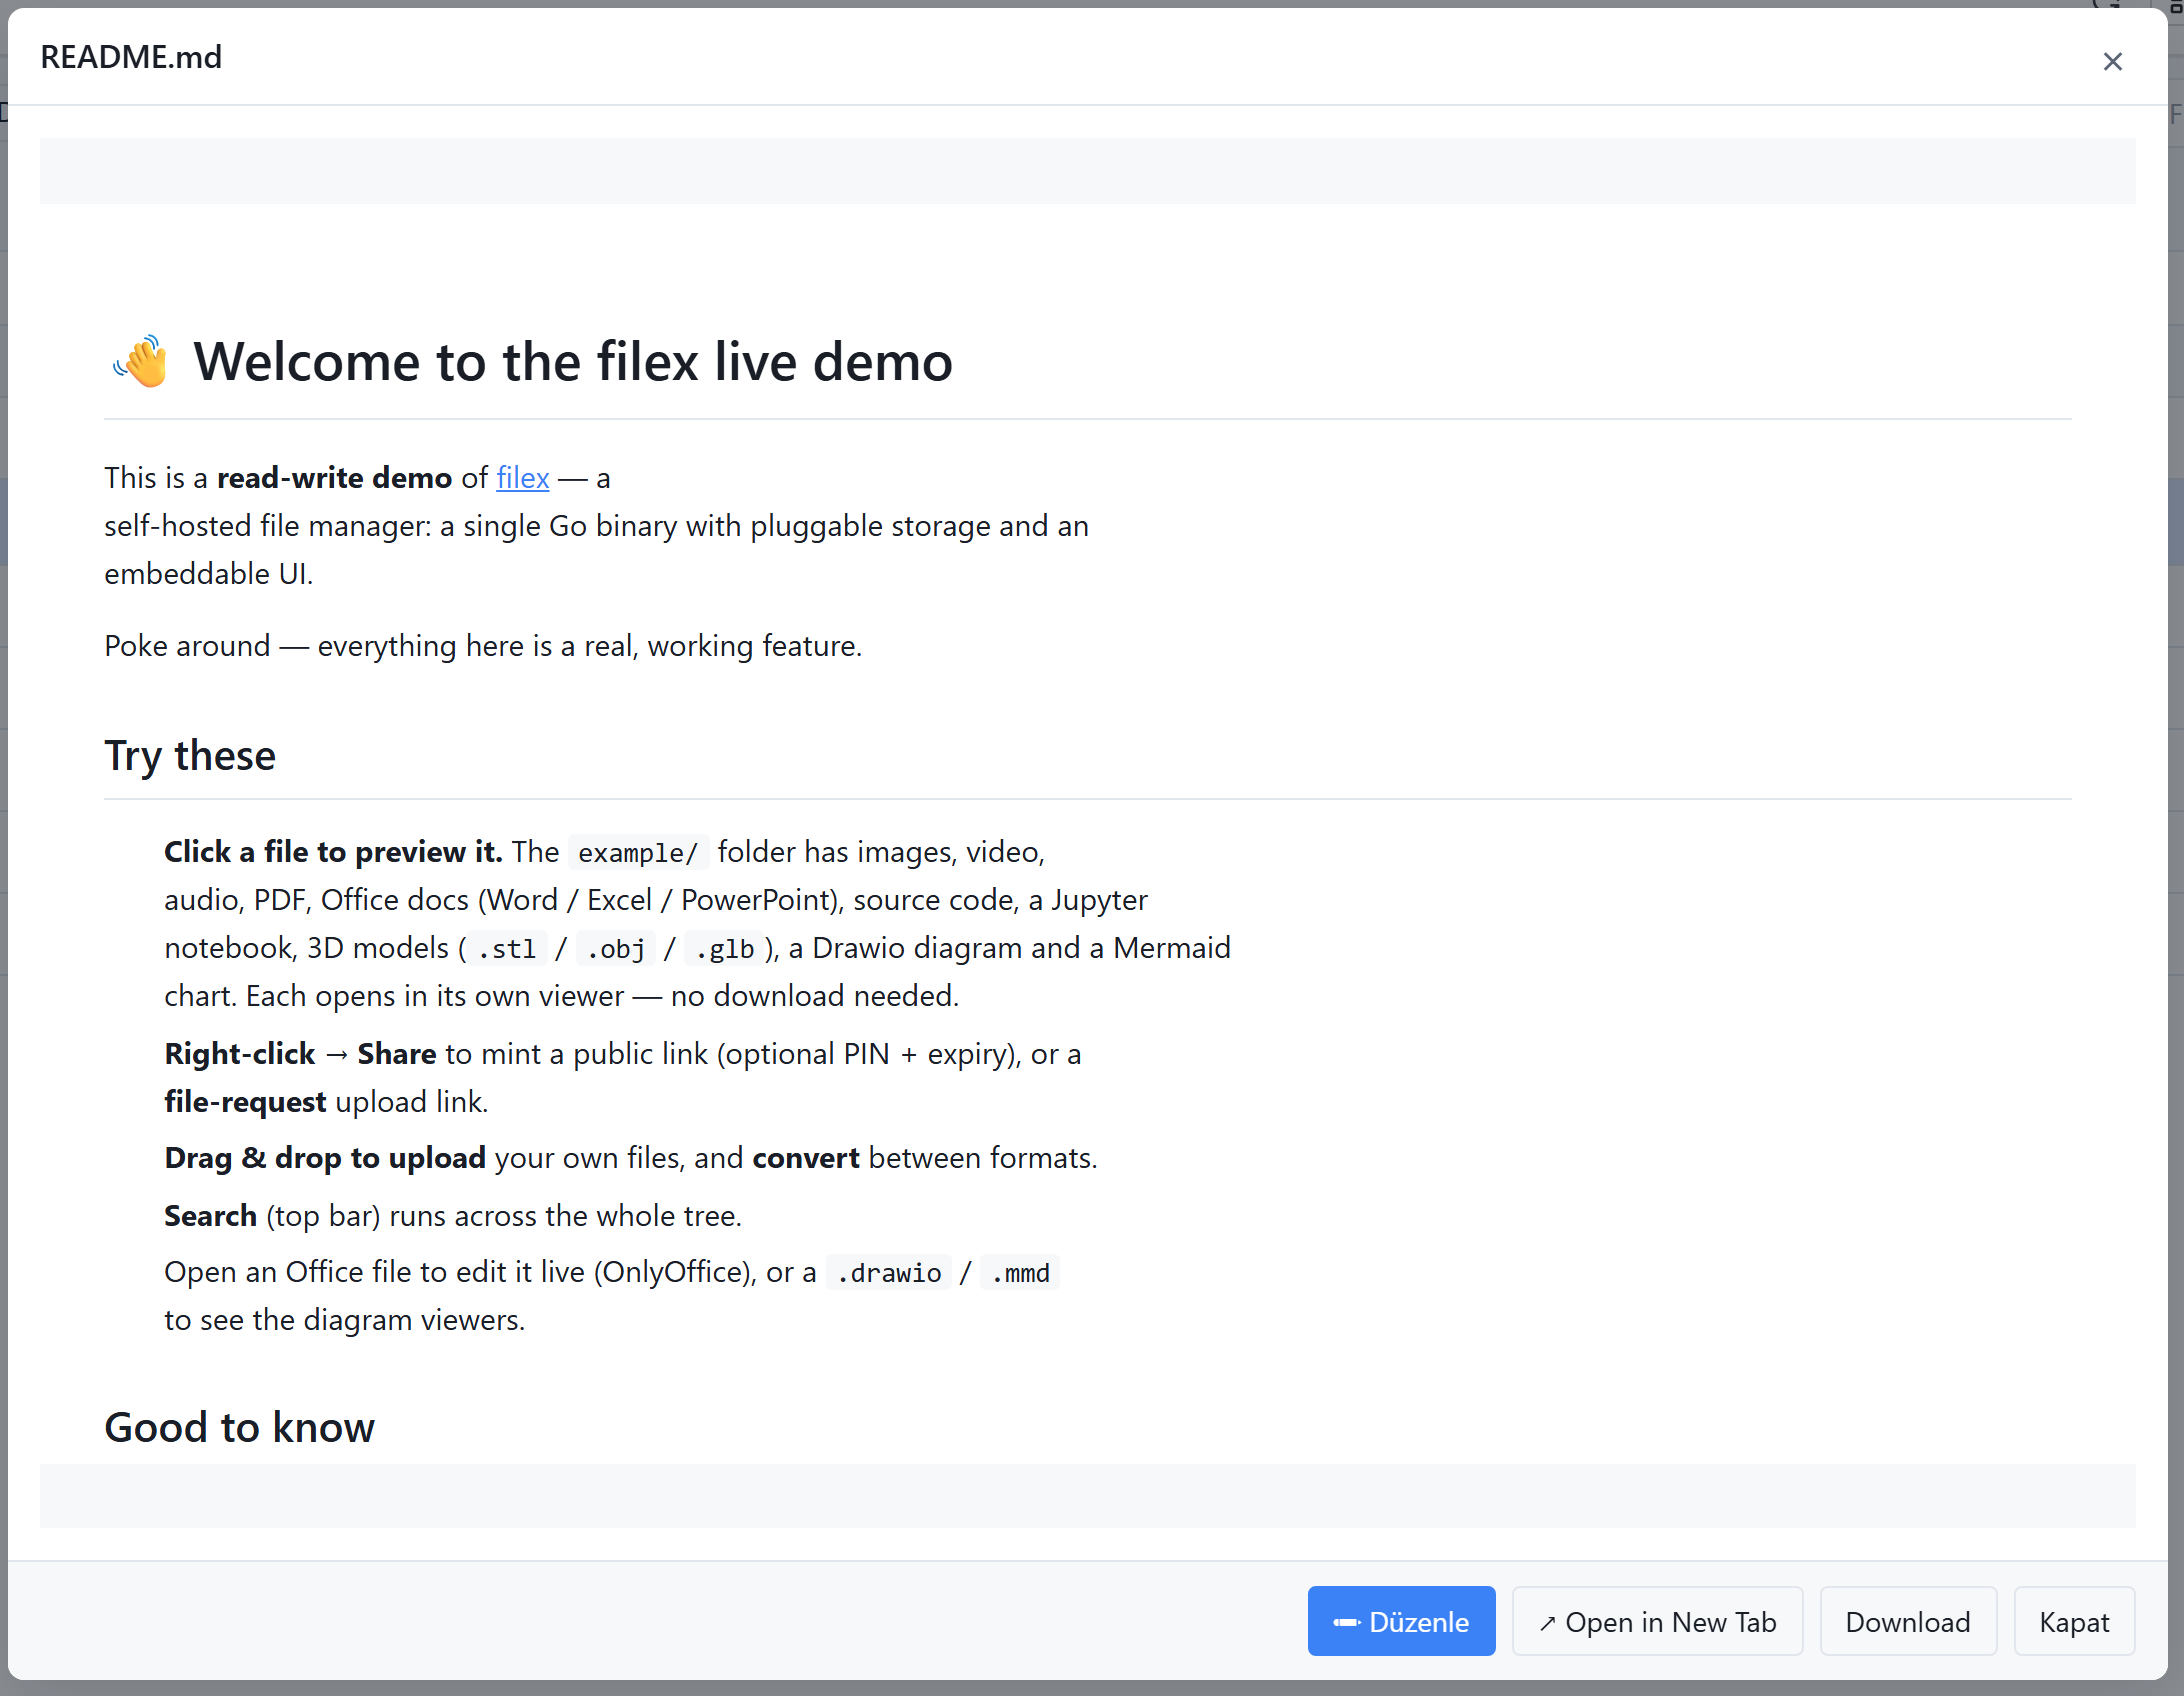Viewport: 2184px width, 1696px height.
Task: Click the waving hand emoji in heading
Action: pyautogui.click(x=140, y=361)
